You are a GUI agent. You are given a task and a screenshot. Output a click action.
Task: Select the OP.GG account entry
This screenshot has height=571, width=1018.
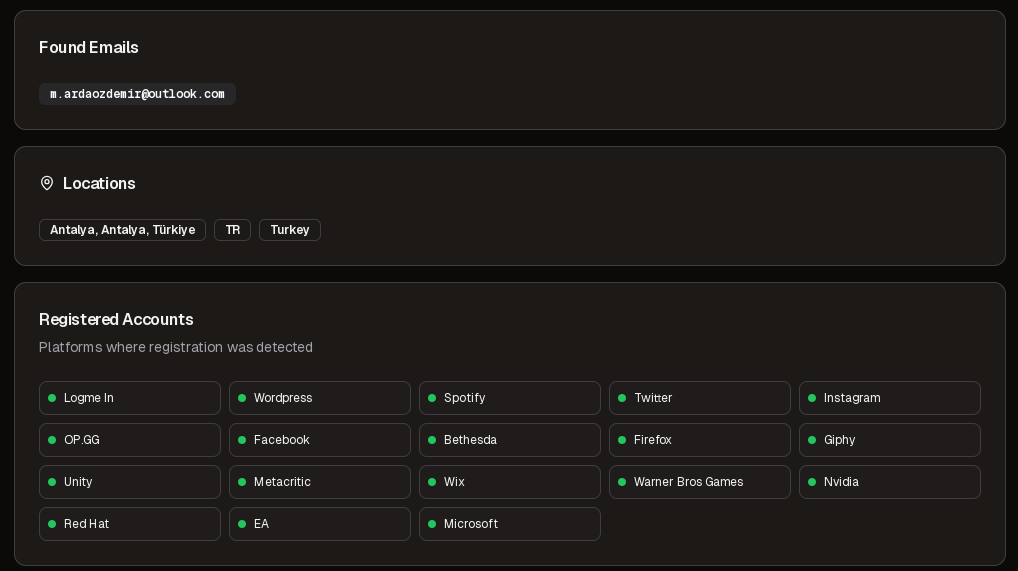click(130, 440)
